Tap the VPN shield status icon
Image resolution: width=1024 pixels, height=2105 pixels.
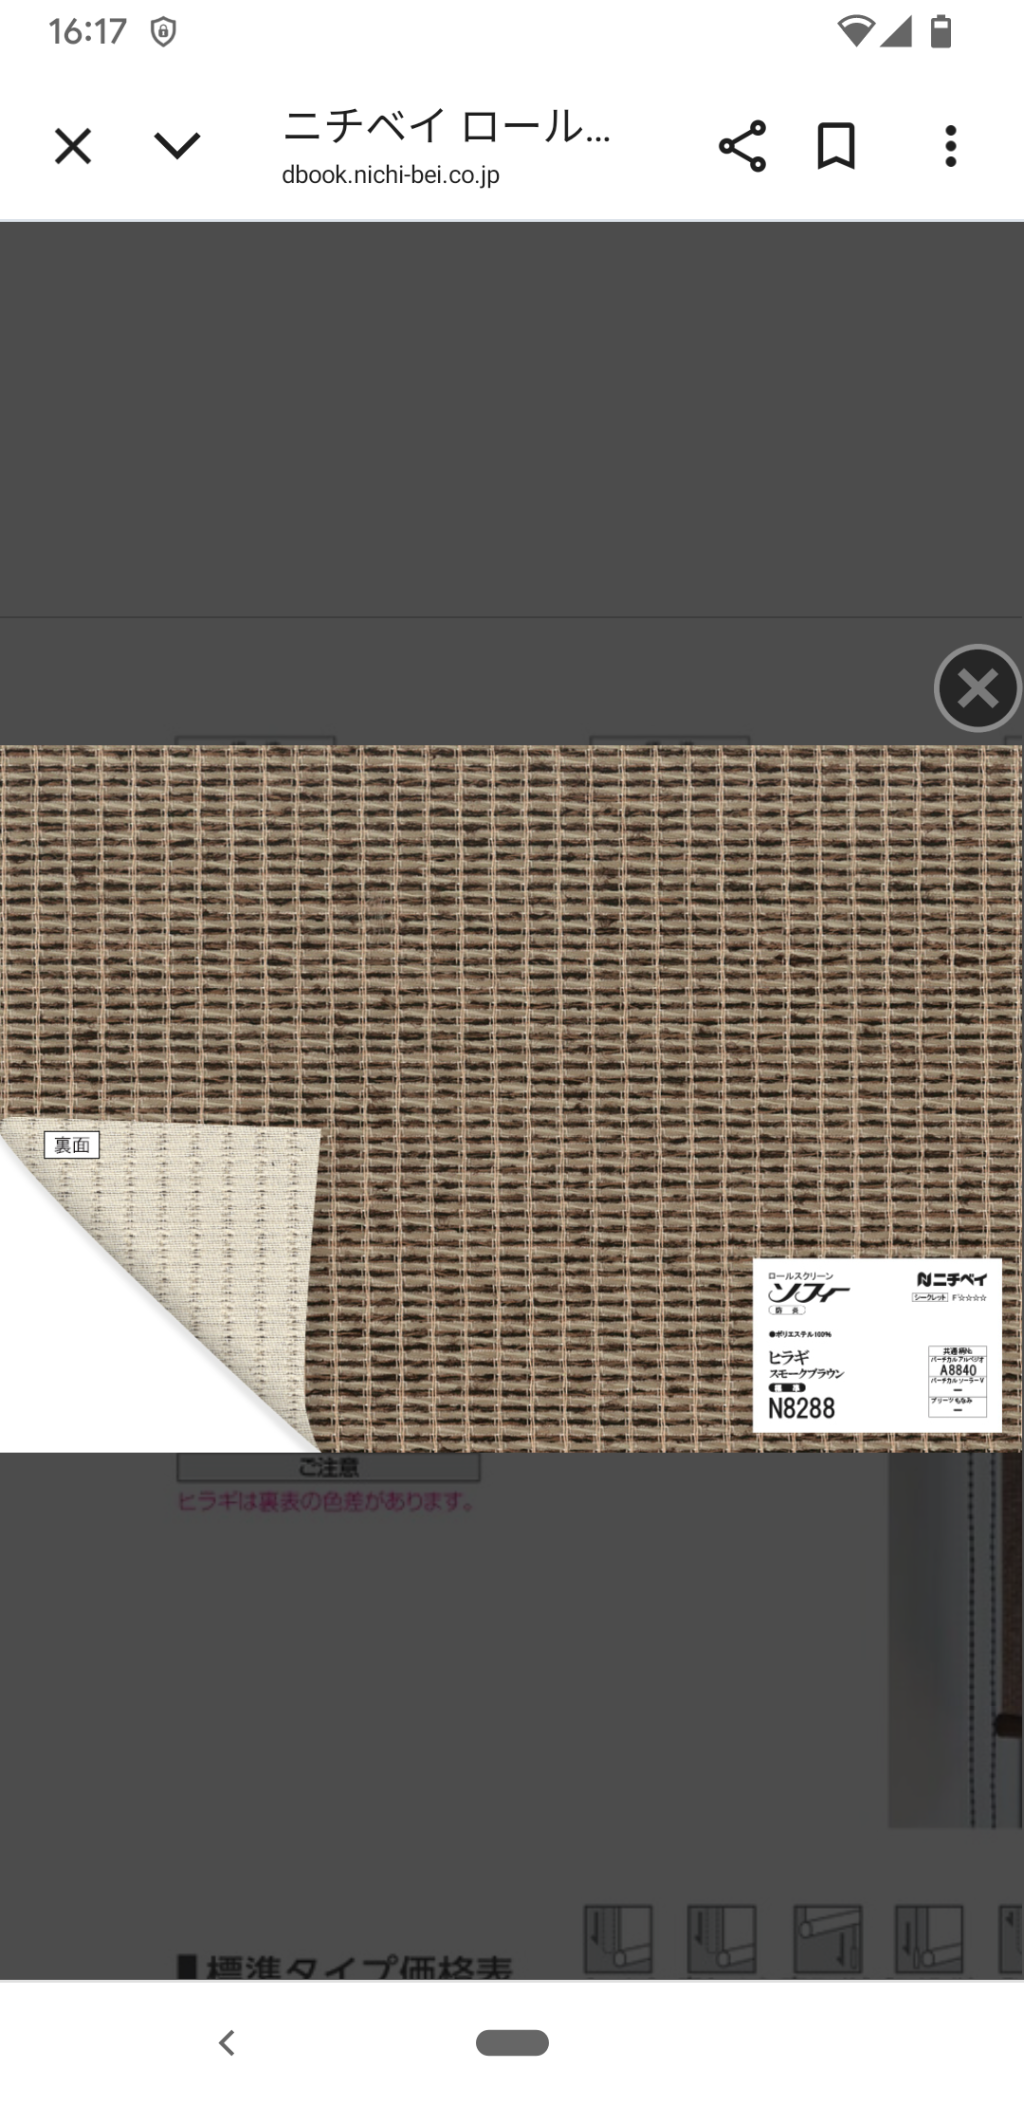pyautogui.click(x=163, y=33)
